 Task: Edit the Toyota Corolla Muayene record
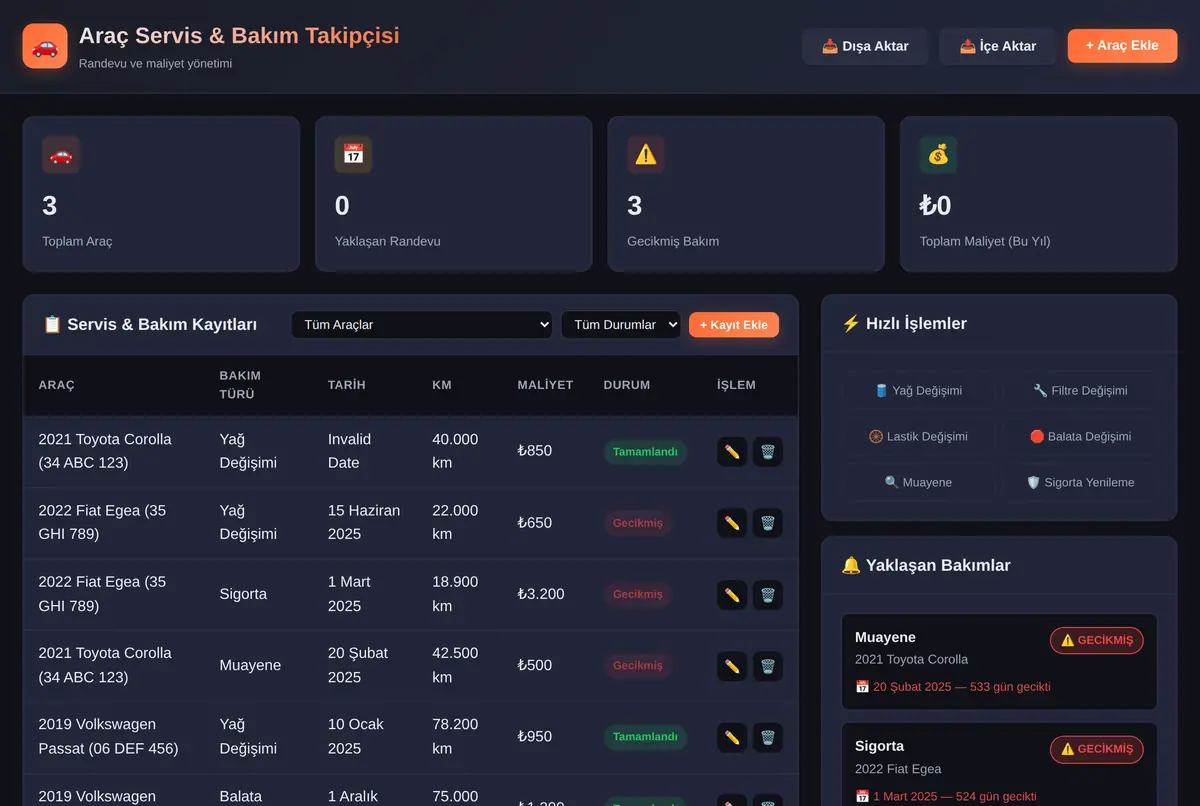[x=732, y=666]
